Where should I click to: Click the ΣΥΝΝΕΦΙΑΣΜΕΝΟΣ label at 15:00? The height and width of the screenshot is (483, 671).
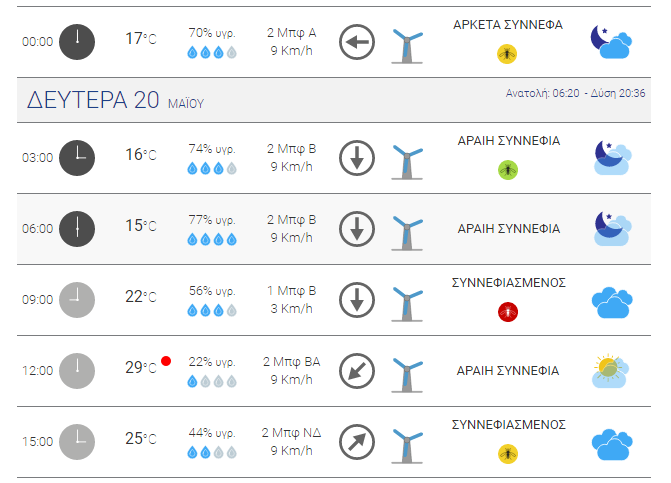click(509, 425)
